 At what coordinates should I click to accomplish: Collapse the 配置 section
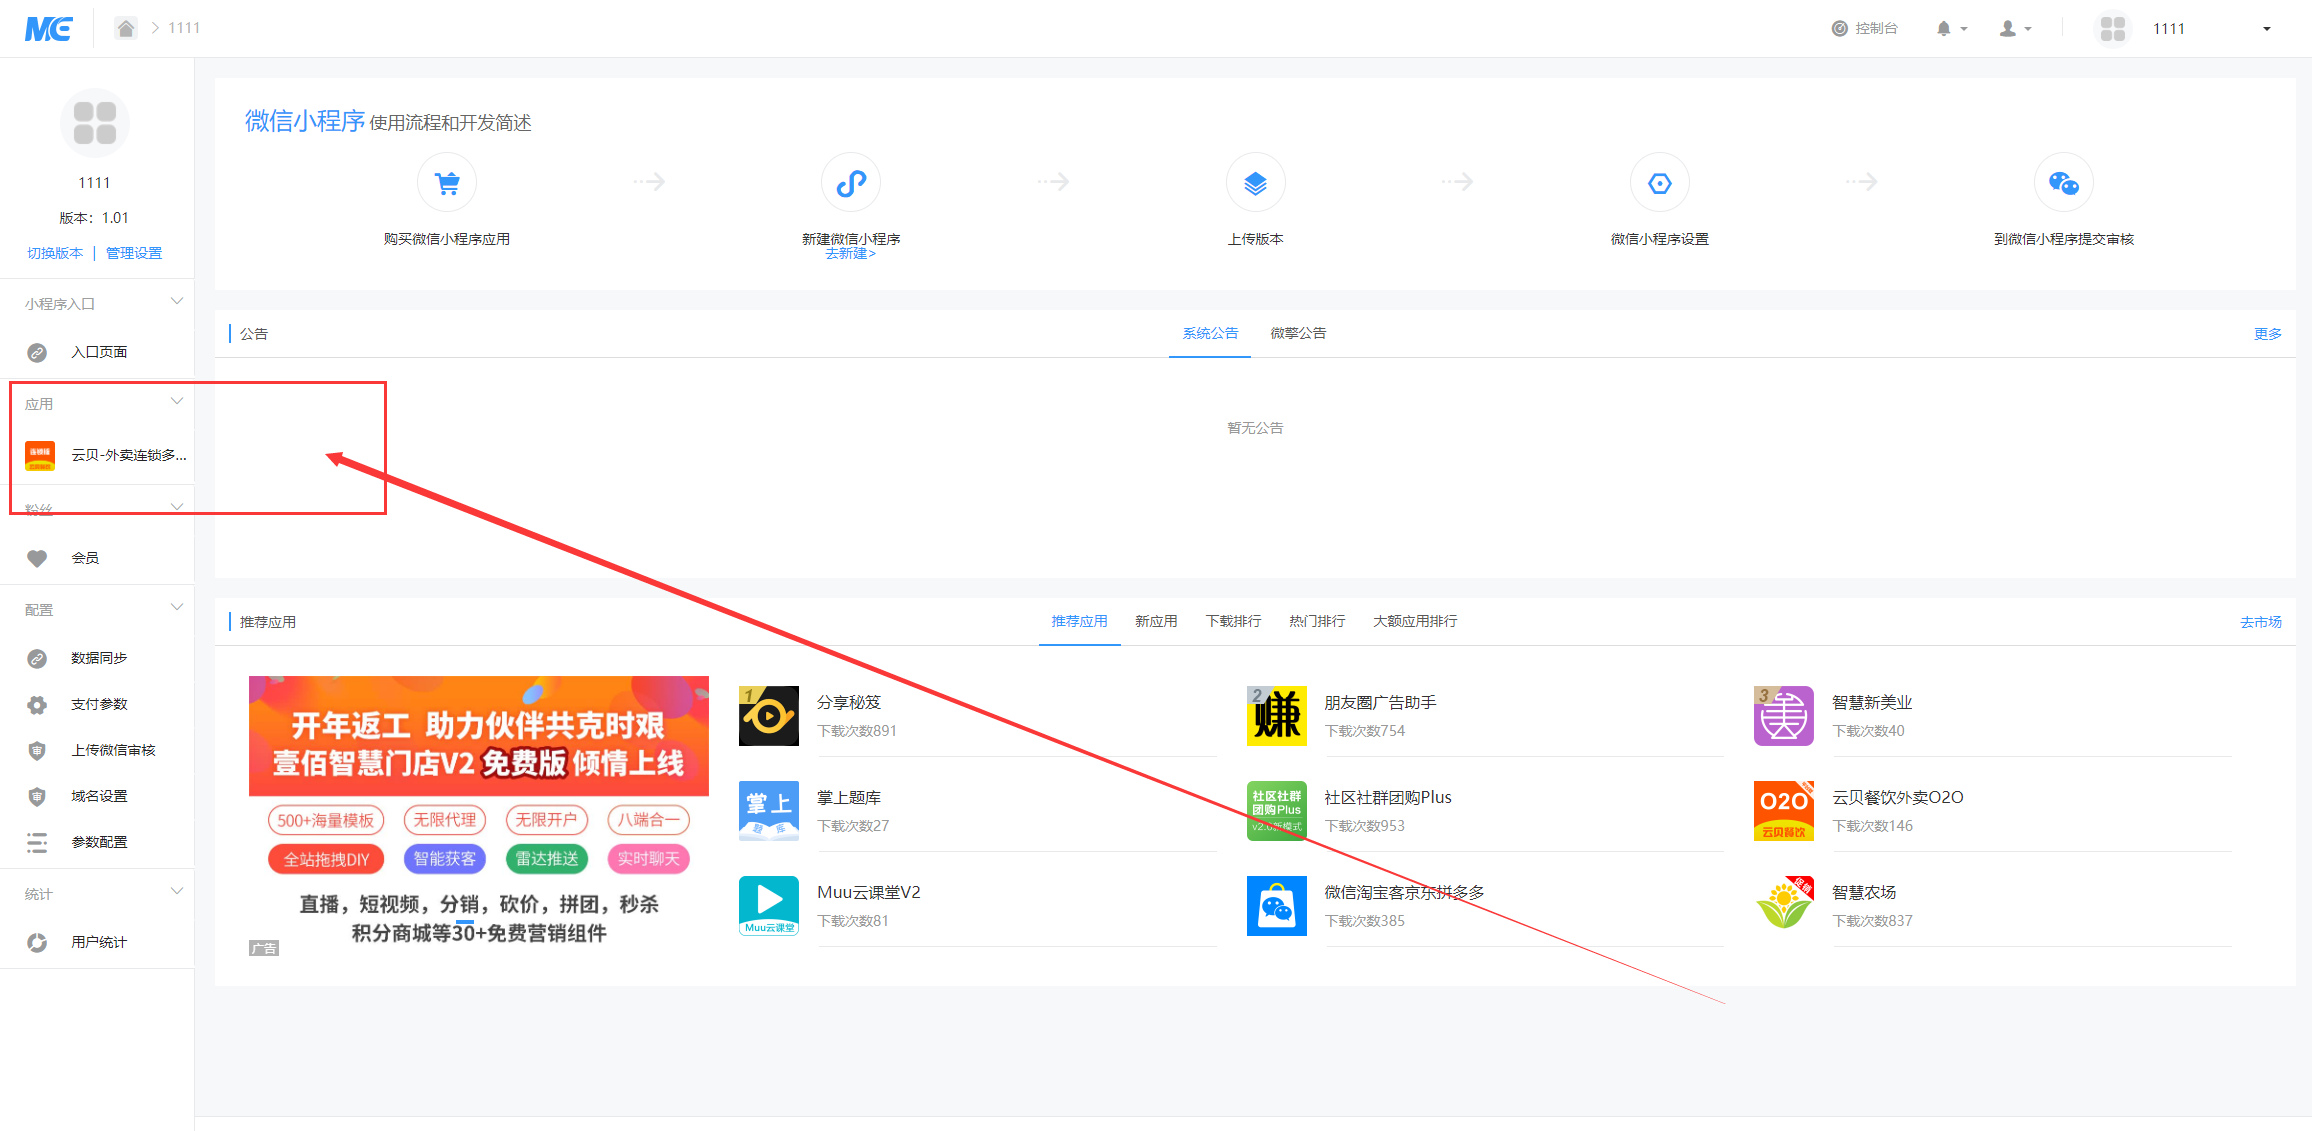tap(176, 608)
